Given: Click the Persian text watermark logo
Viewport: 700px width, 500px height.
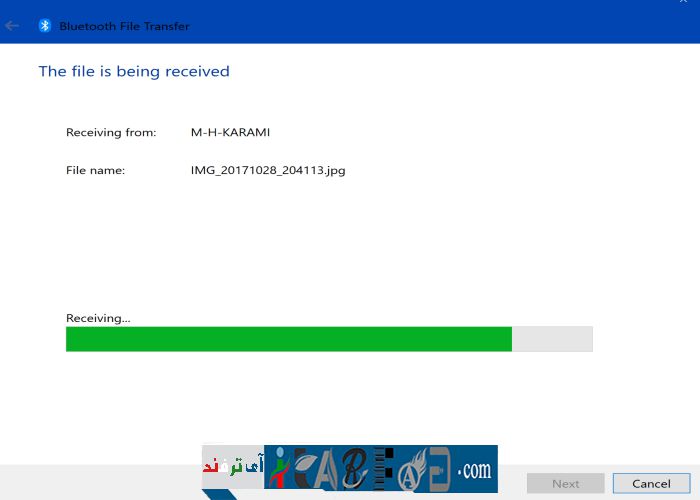Looking at the screenshot, I should click(232, 466).
